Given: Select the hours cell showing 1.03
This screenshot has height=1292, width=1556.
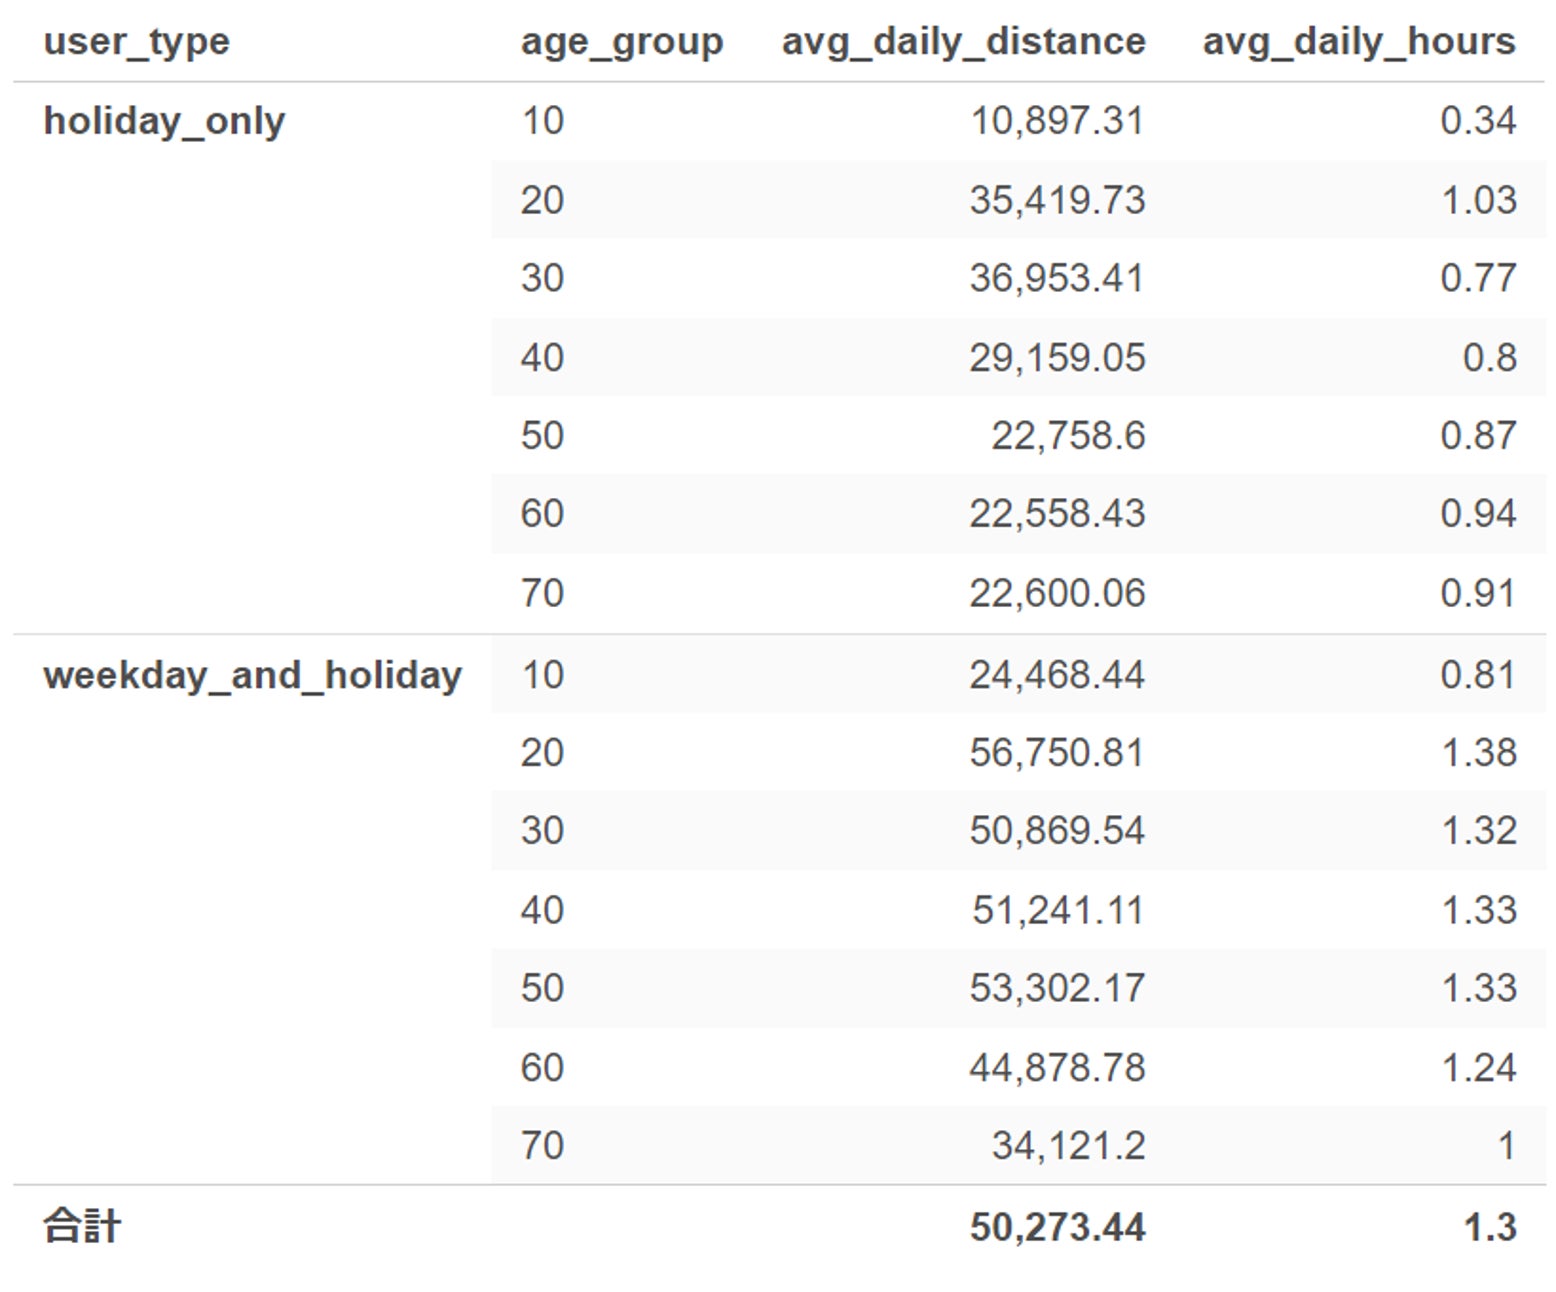Looking at the screenshot, I should [x=1478, y=200].
